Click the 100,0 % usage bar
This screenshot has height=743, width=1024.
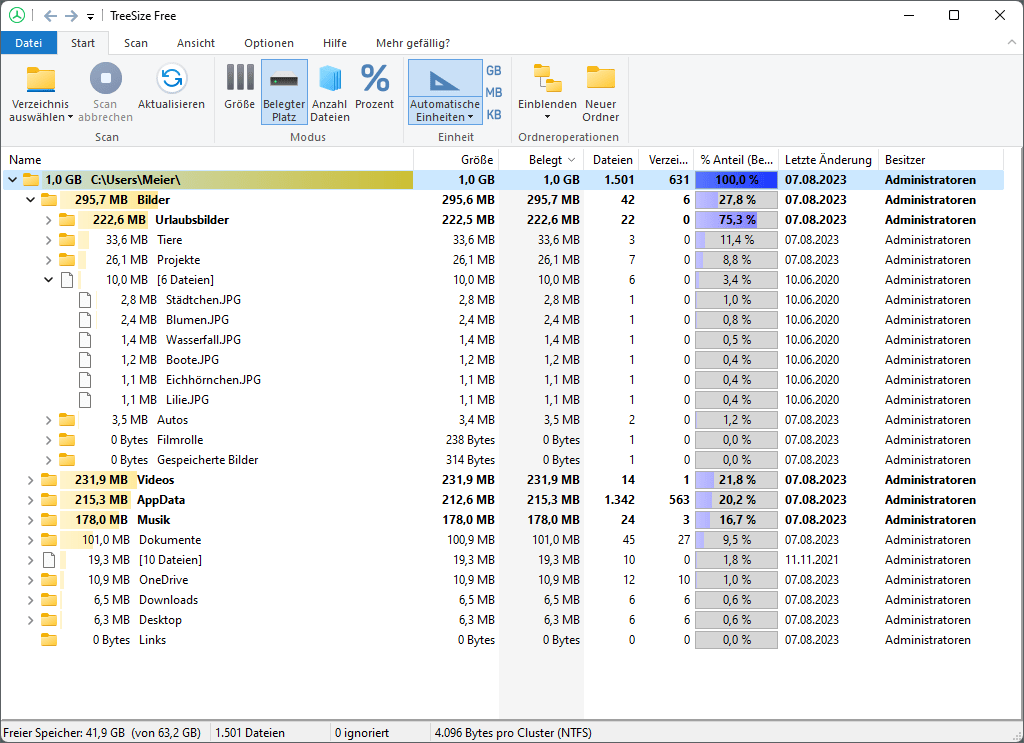(736, 180)
